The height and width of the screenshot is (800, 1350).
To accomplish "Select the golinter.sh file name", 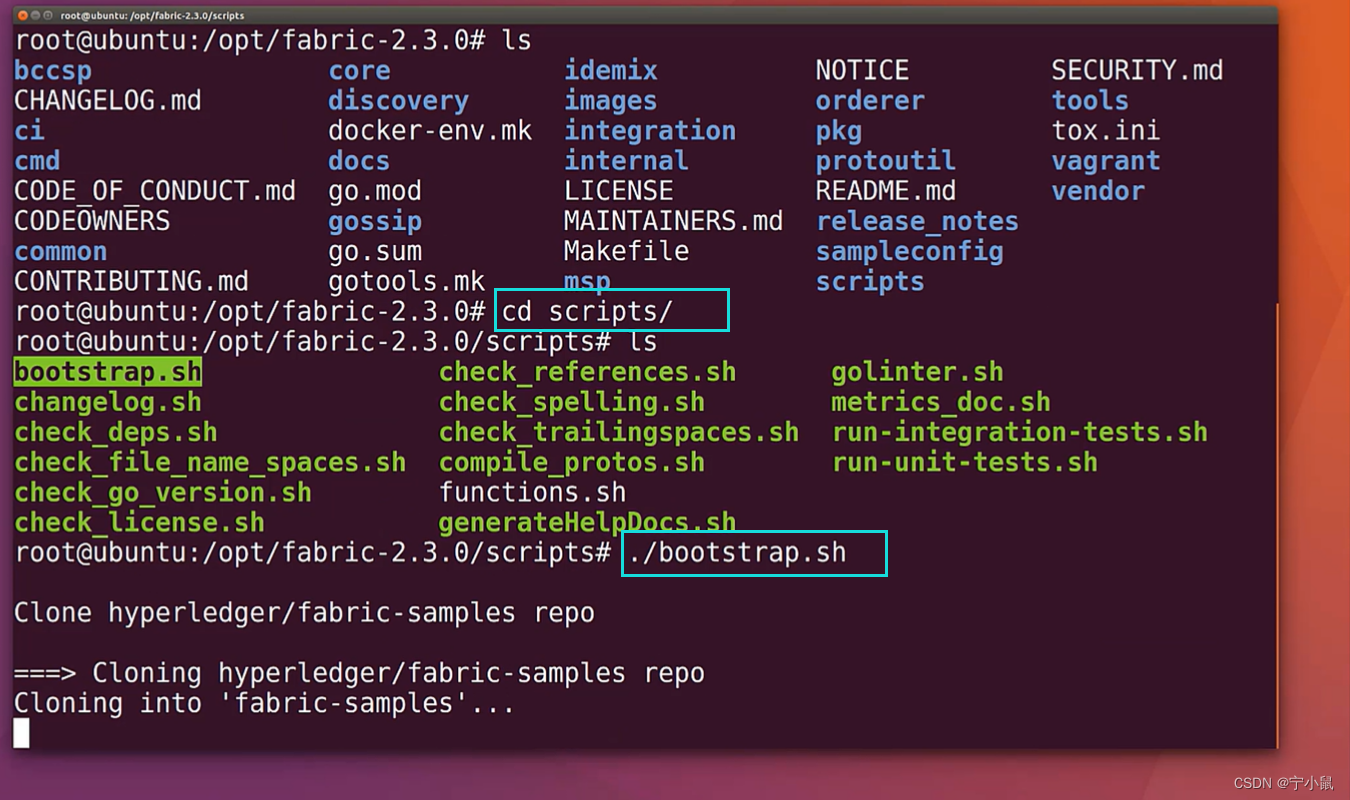I will 917,372.
